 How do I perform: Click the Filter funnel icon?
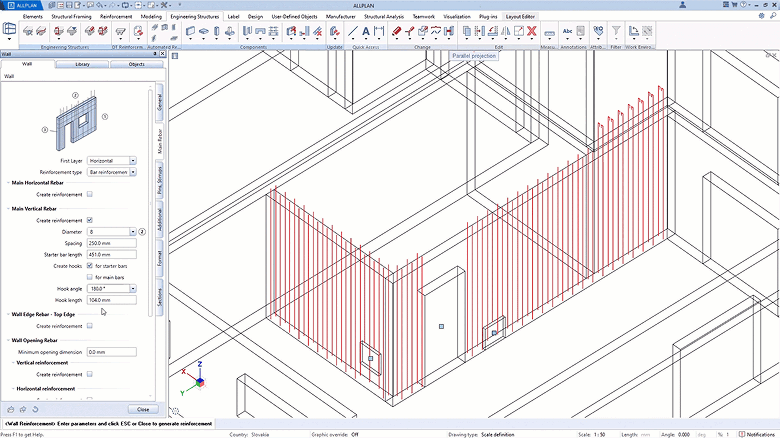(616, 32)
